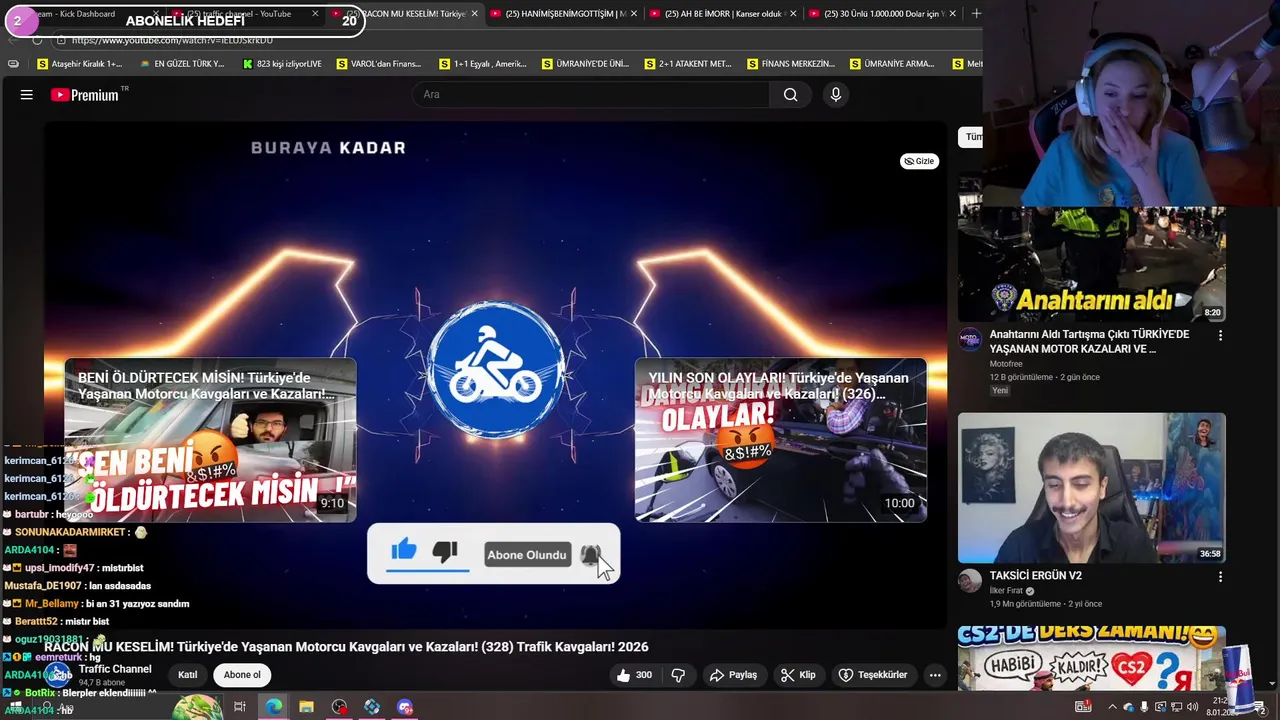Click thumbs-down icon in the video overlay
The image size is (1280, 720).
(x=445, y=551)
